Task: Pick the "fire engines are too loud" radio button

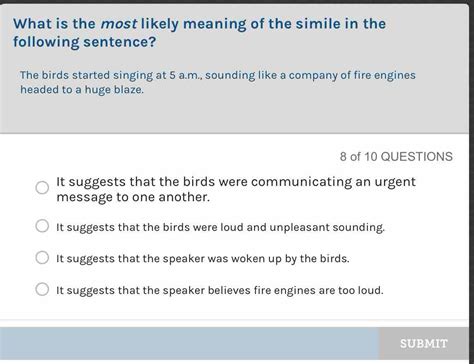Action: (x=42, y=289)
